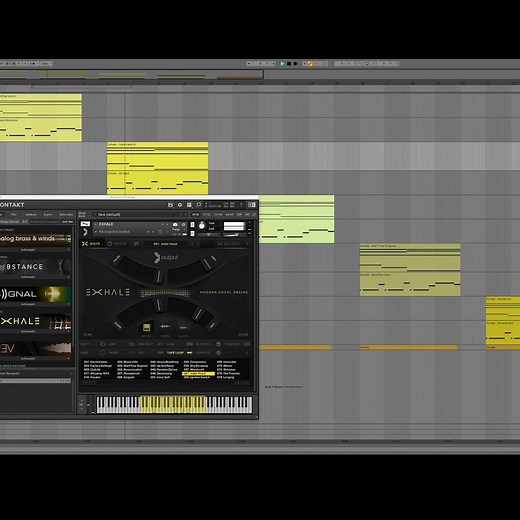Click the A-Z sort button in Libraries
Image resolution: width=520 pixels, height=520 pixels.
(25, 222)
